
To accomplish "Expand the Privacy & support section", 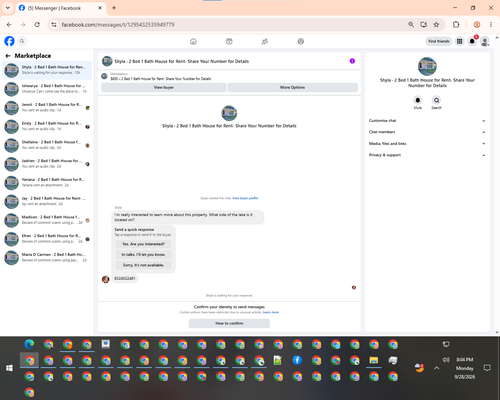I will click(x=427, y=155).
